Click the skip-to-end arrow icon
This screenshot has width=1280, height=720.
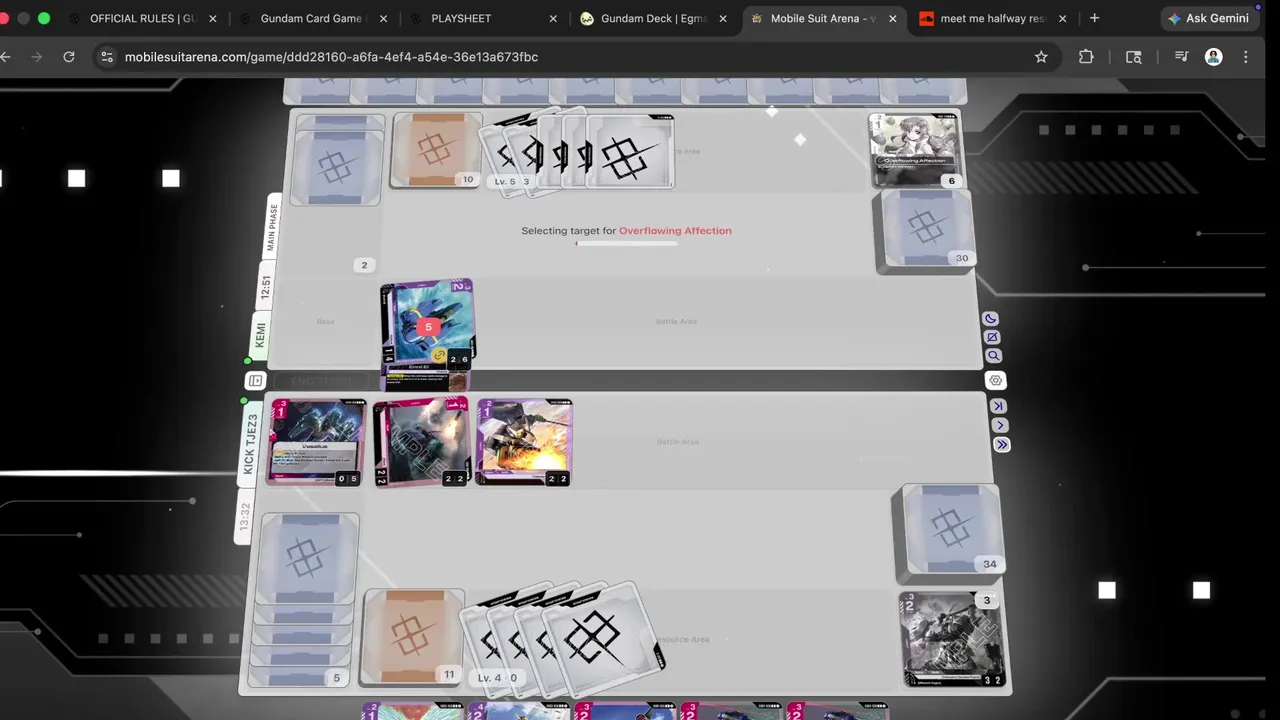(x=998, y=406)
